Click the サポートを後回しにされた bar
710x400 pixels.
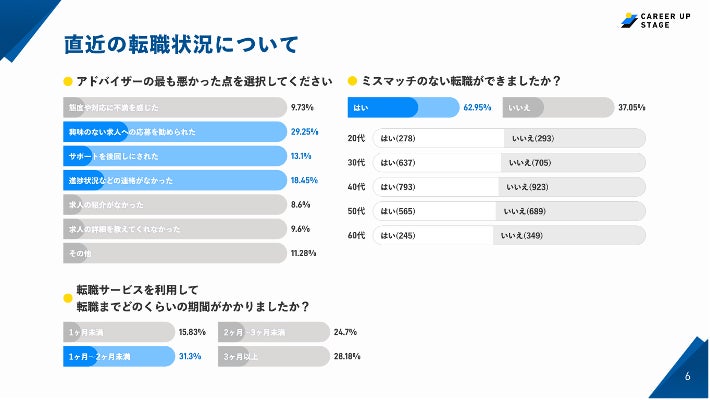point(170,156)
